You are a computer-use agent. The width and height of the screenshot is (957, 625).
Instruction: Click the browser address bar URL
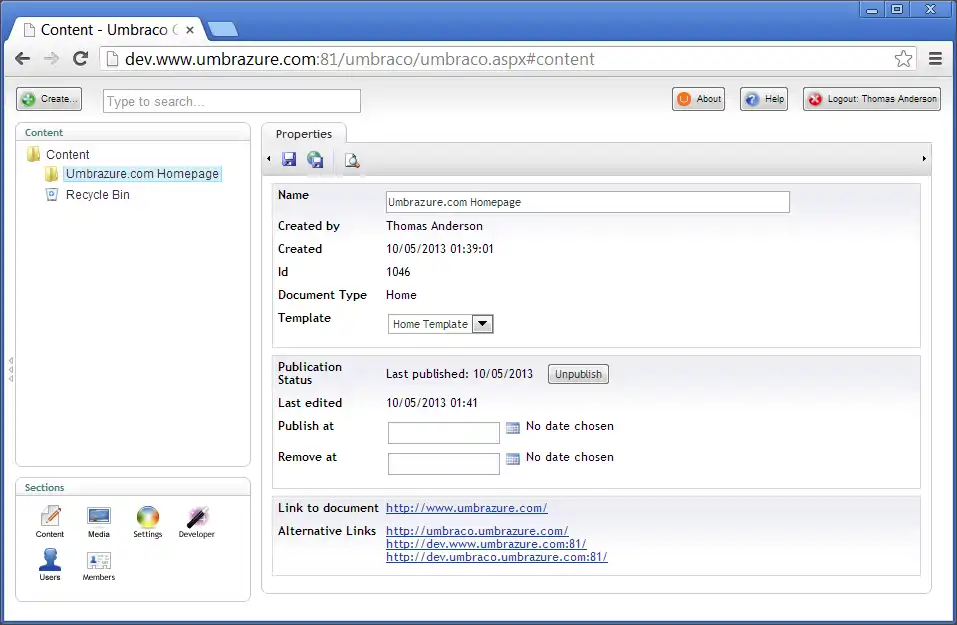pos(359,59)
